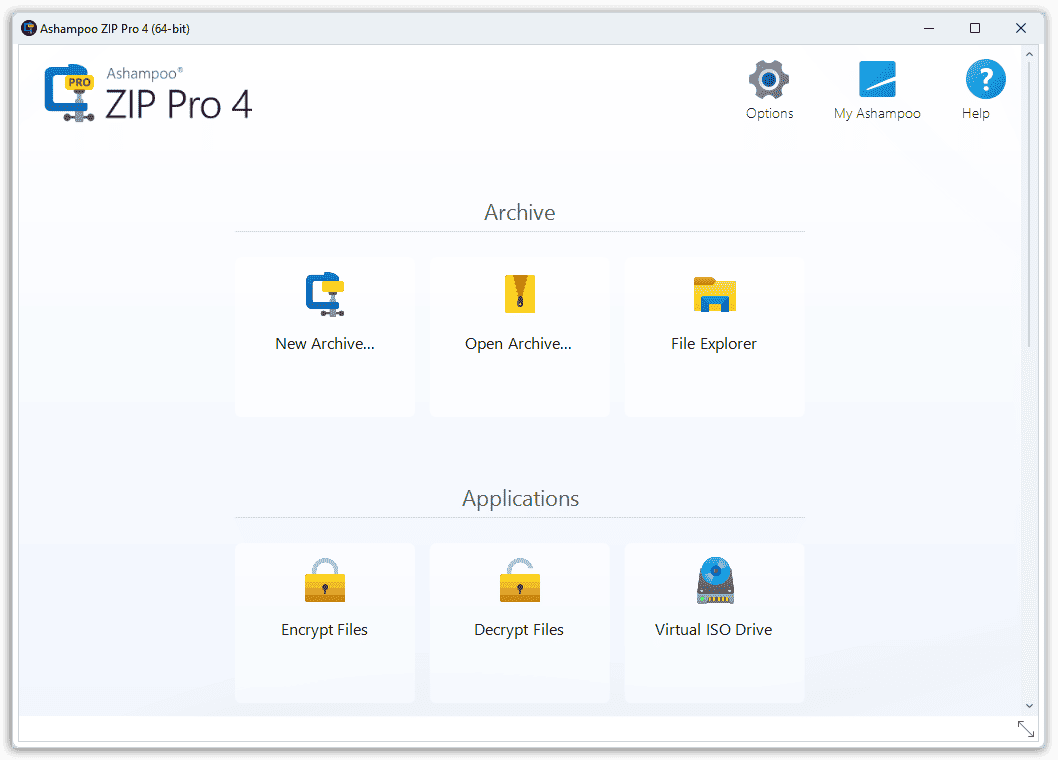The height and width of the screenshot is (760, 1058).
Task: Click the "Decrypt Files" label
Action: coord(519,630)
